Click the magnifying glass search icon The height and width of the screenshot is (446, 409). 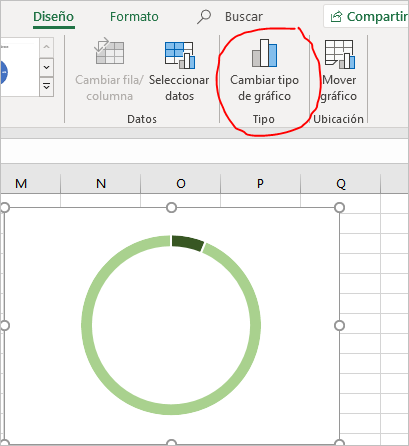point(204,17)
